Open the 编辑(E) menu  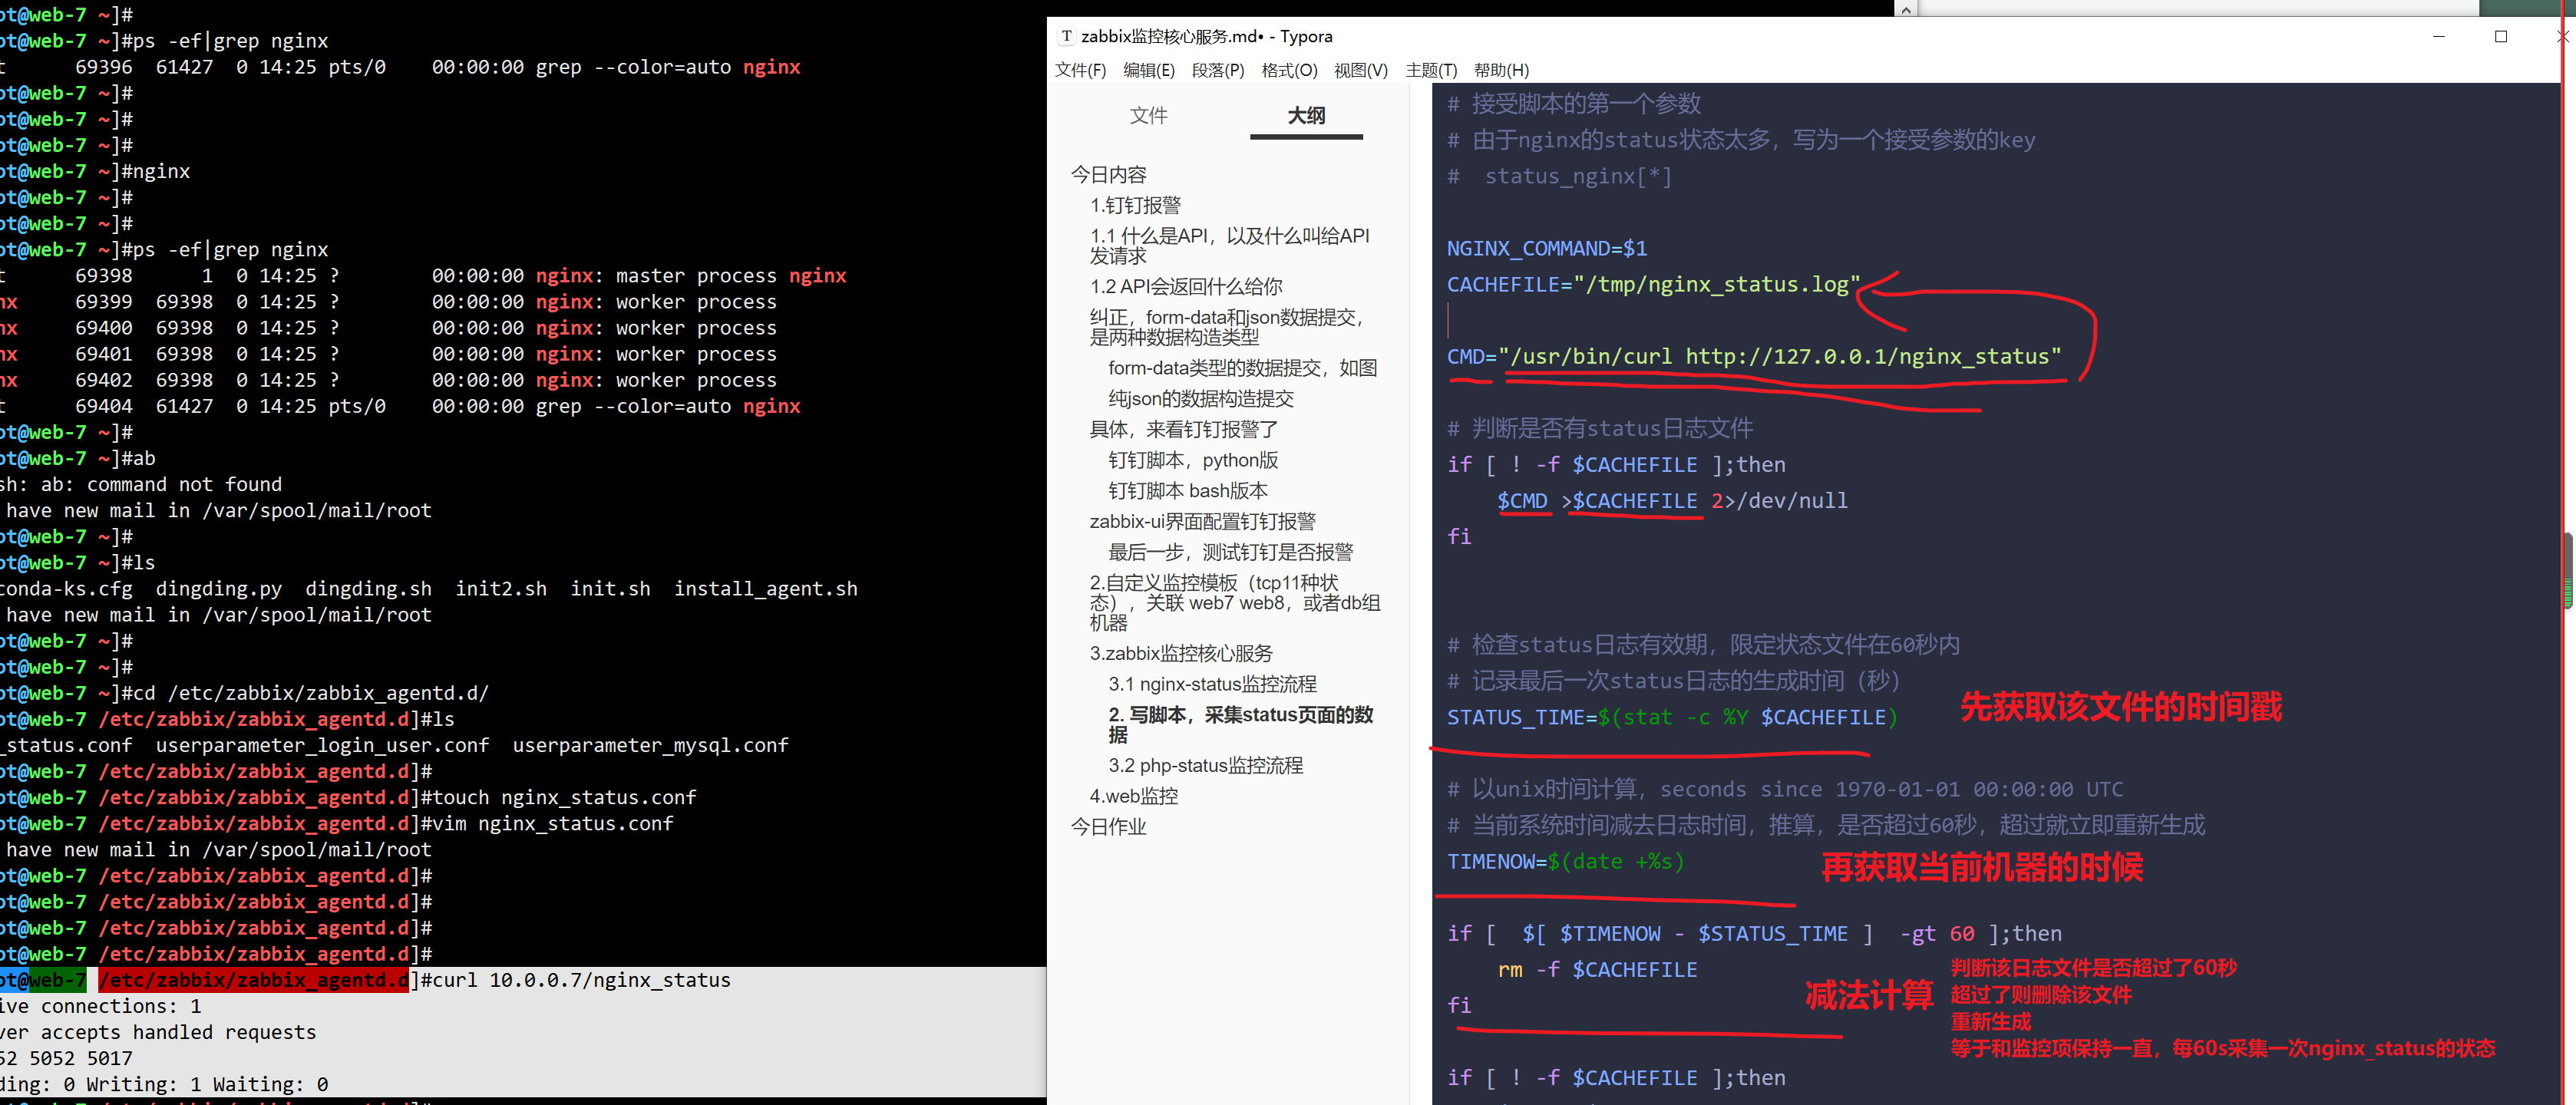(x=1148, y=70)
